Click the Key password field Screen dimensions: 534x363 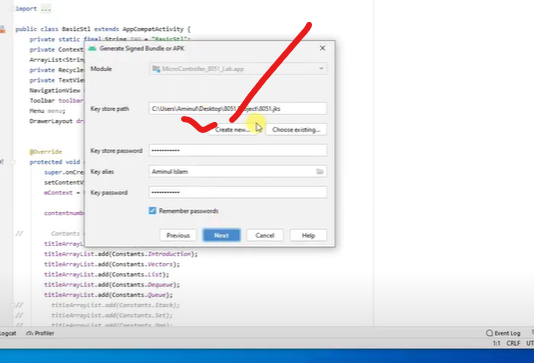coord(238,192)
